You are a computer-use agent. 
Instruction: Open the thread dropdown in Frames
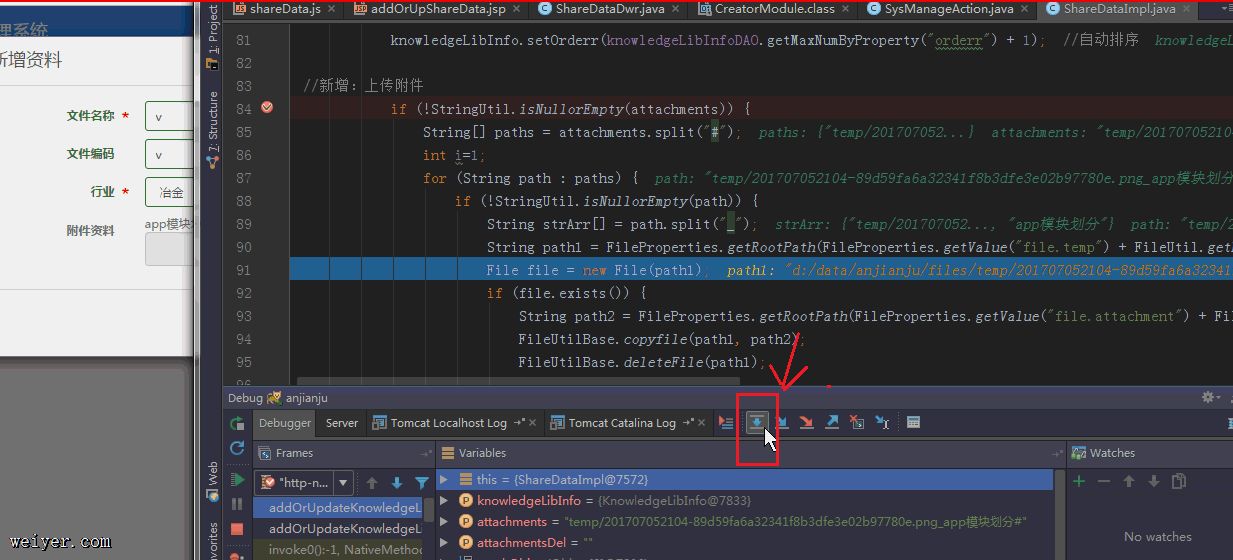343,483
